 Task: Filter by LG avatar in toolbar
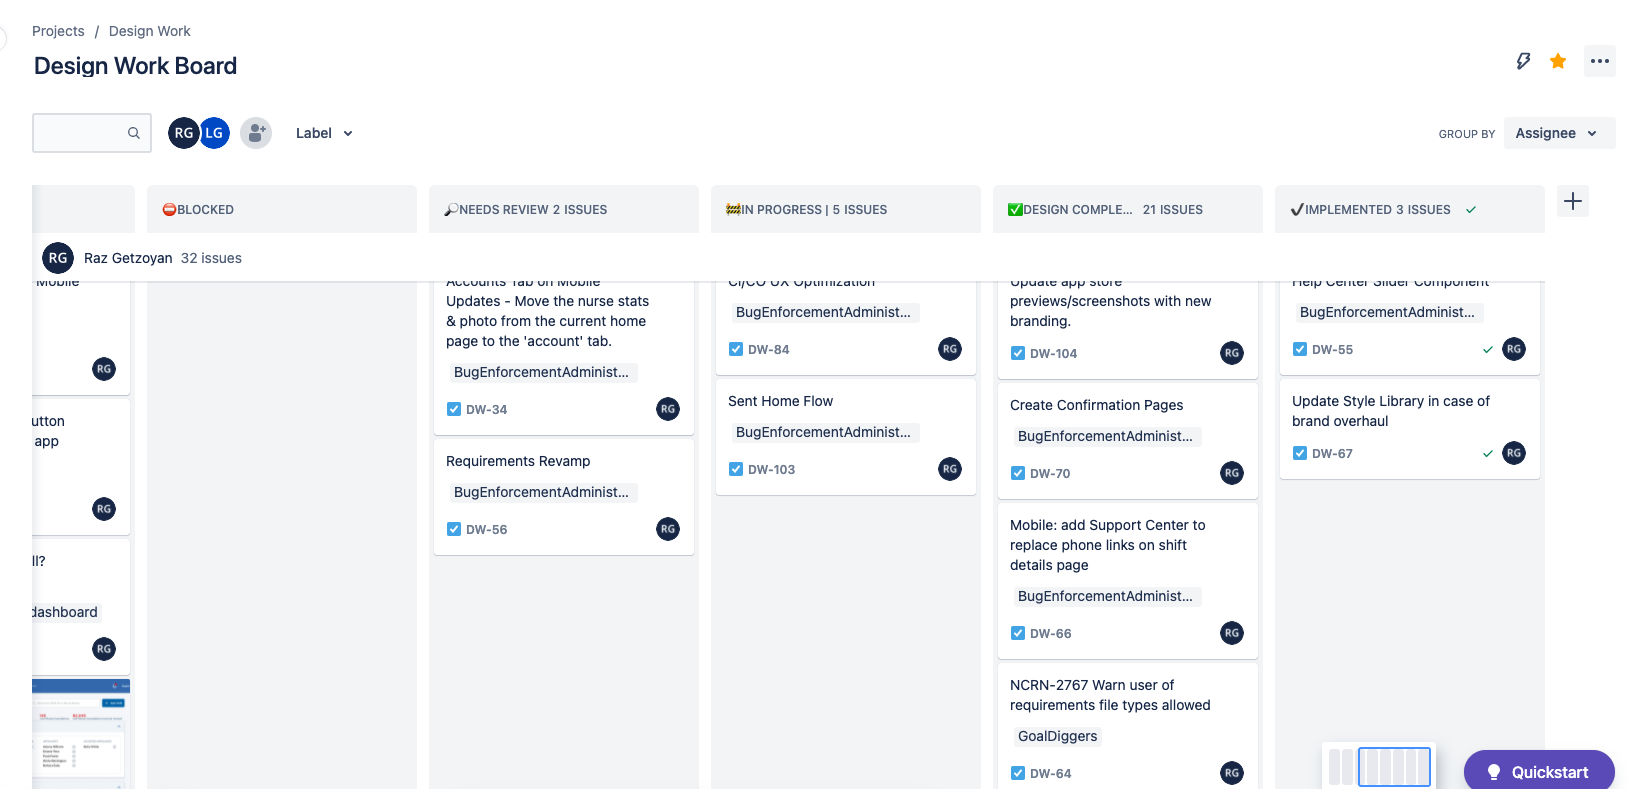pos(214,133)
